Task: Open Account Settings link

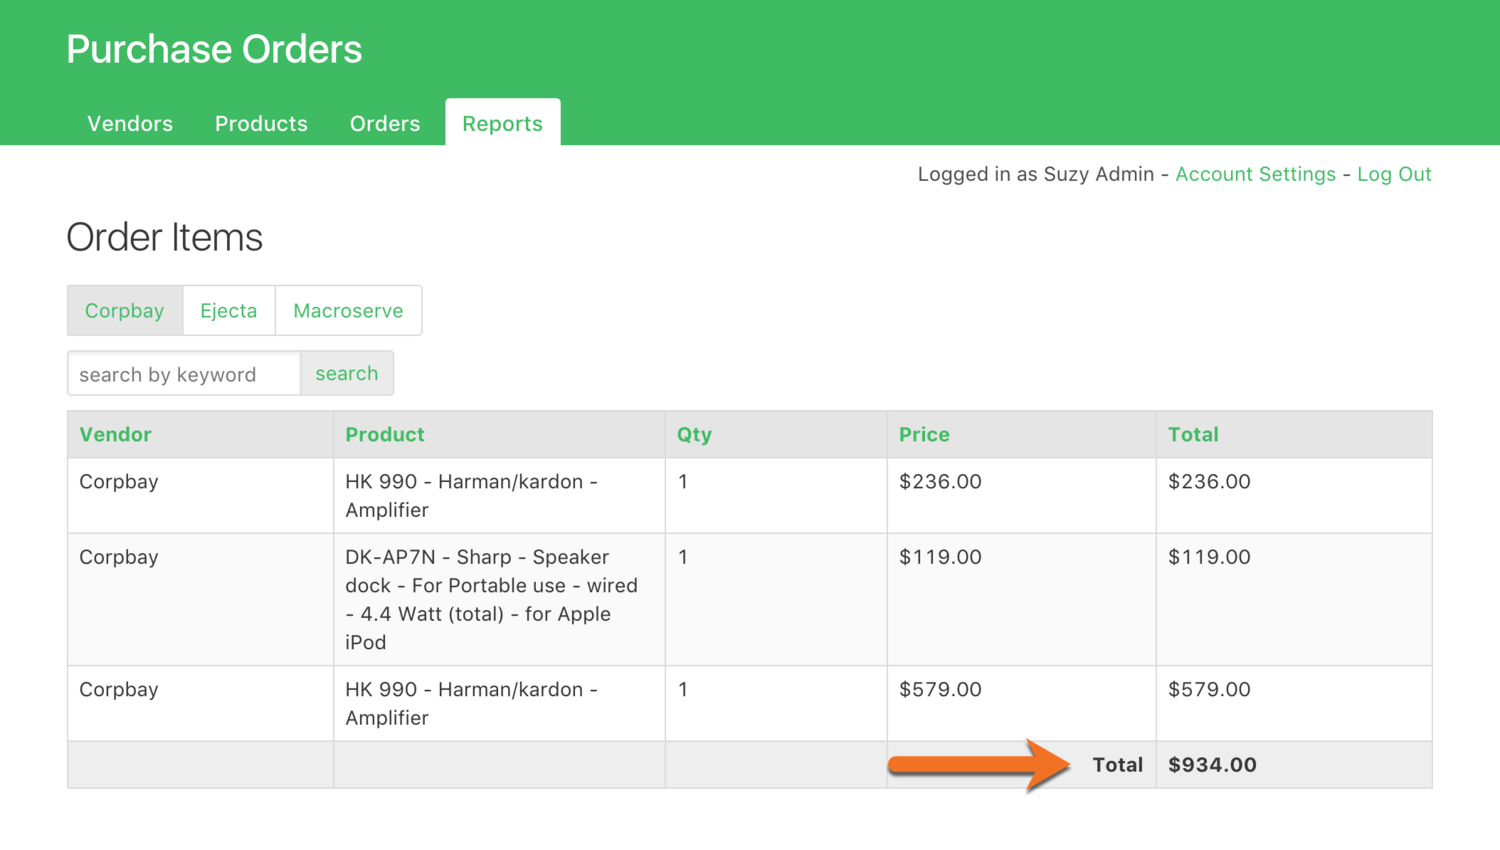Action: pyautogui.click(x=1255, y=174)
